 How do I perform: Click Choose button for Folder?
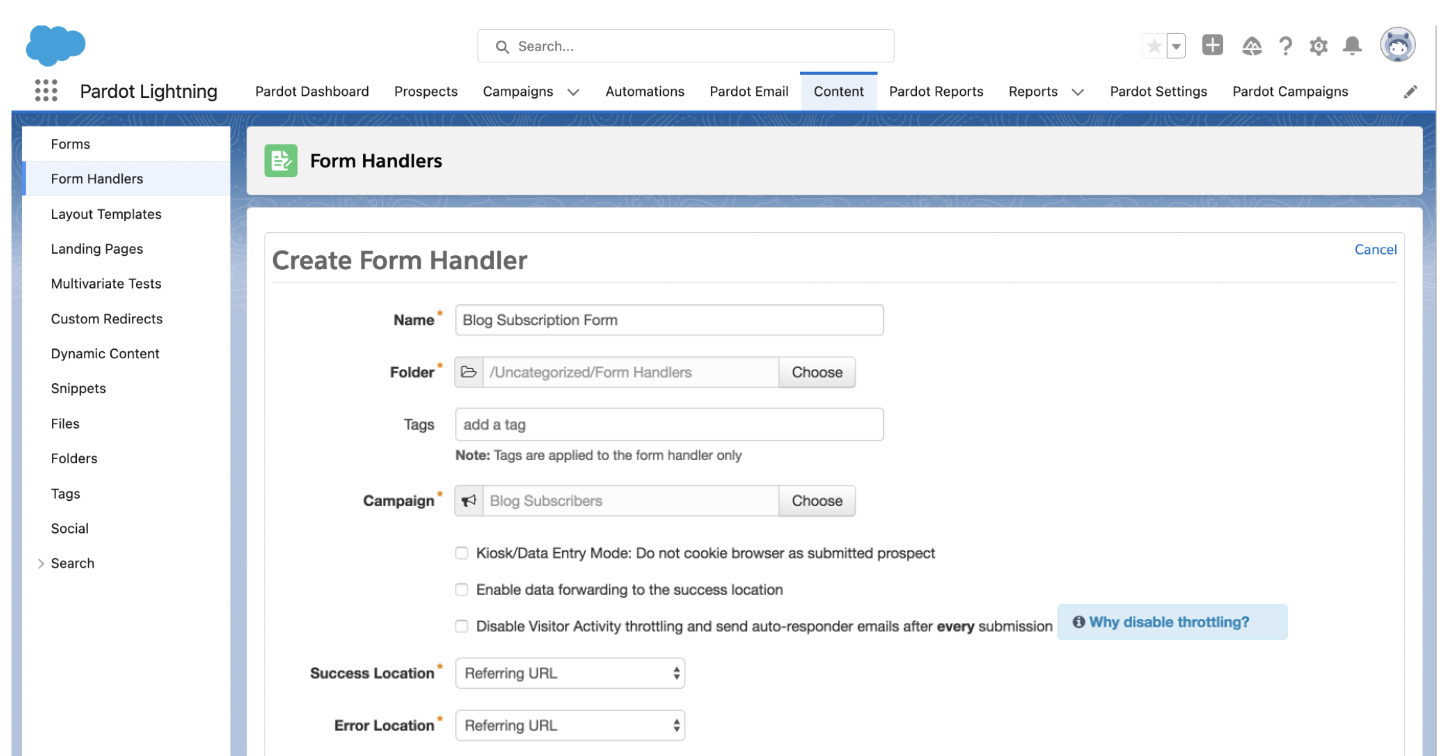817,372
